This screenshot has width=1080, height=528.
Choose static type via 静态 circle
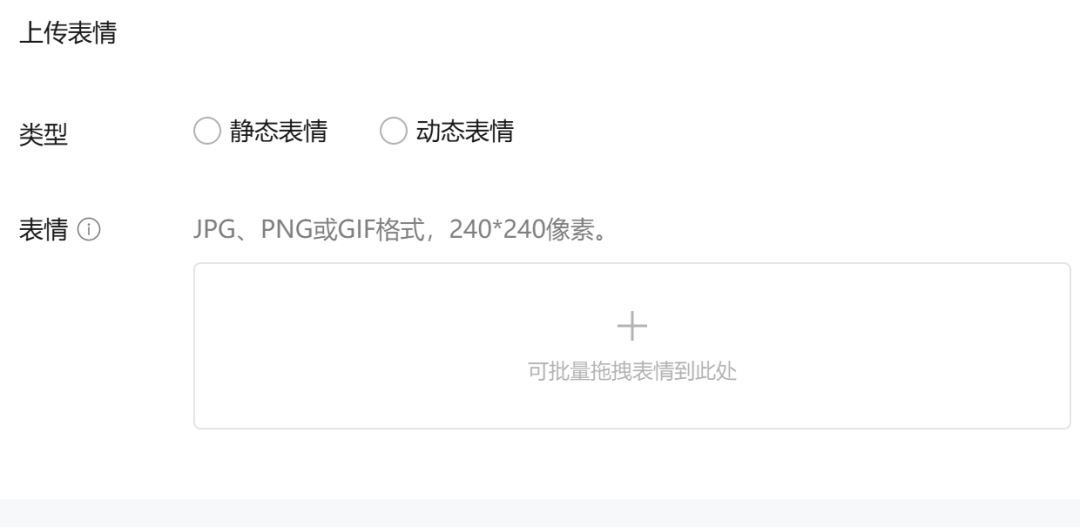tap(207, 131)
